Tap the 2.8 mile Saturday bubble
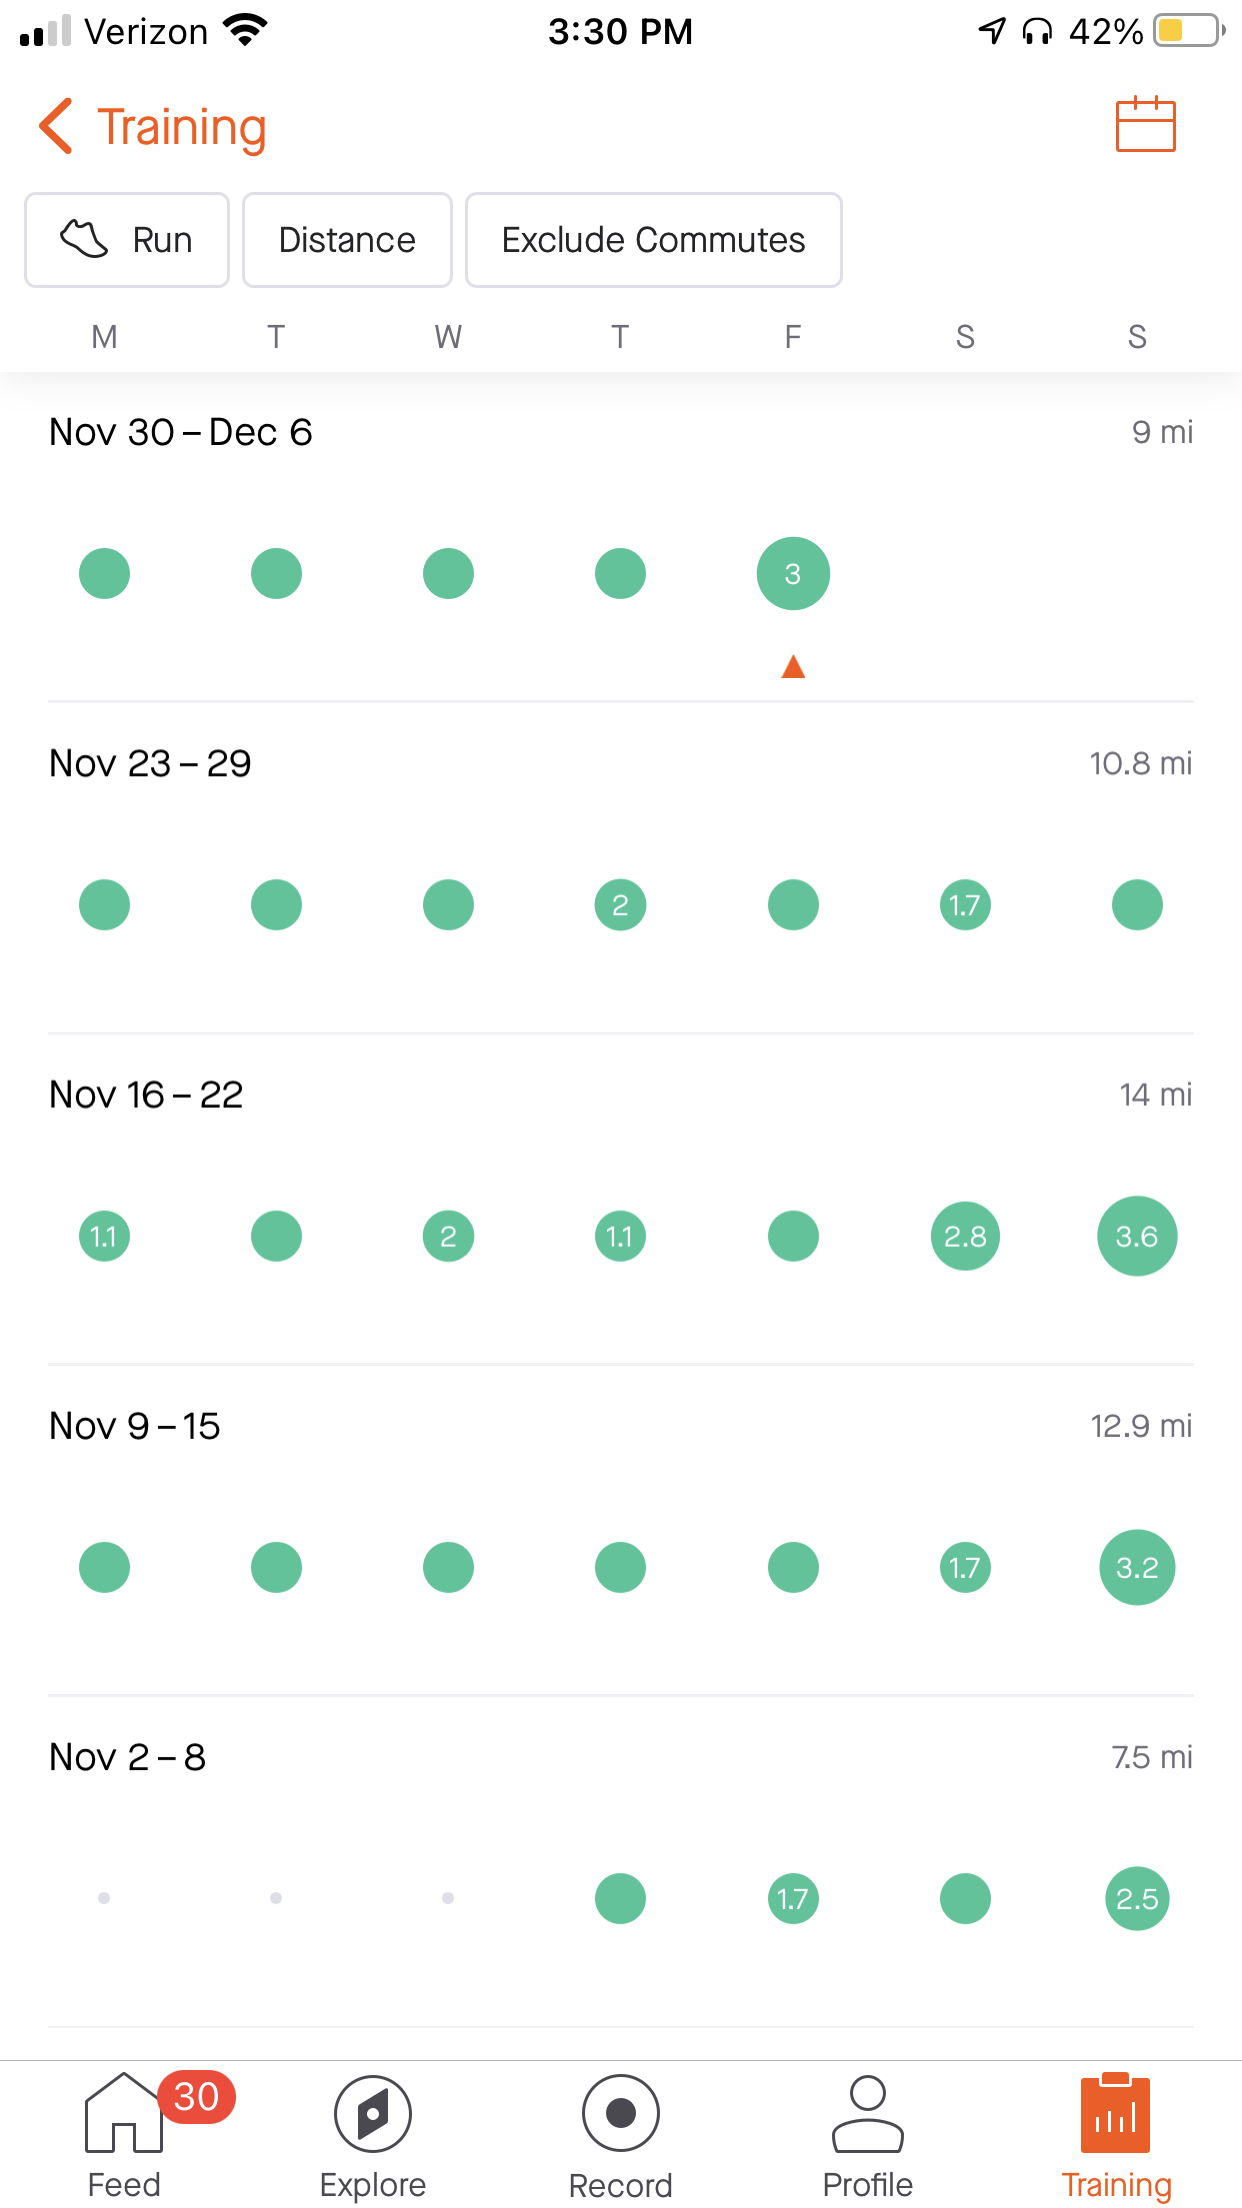 pos(965,1236)
